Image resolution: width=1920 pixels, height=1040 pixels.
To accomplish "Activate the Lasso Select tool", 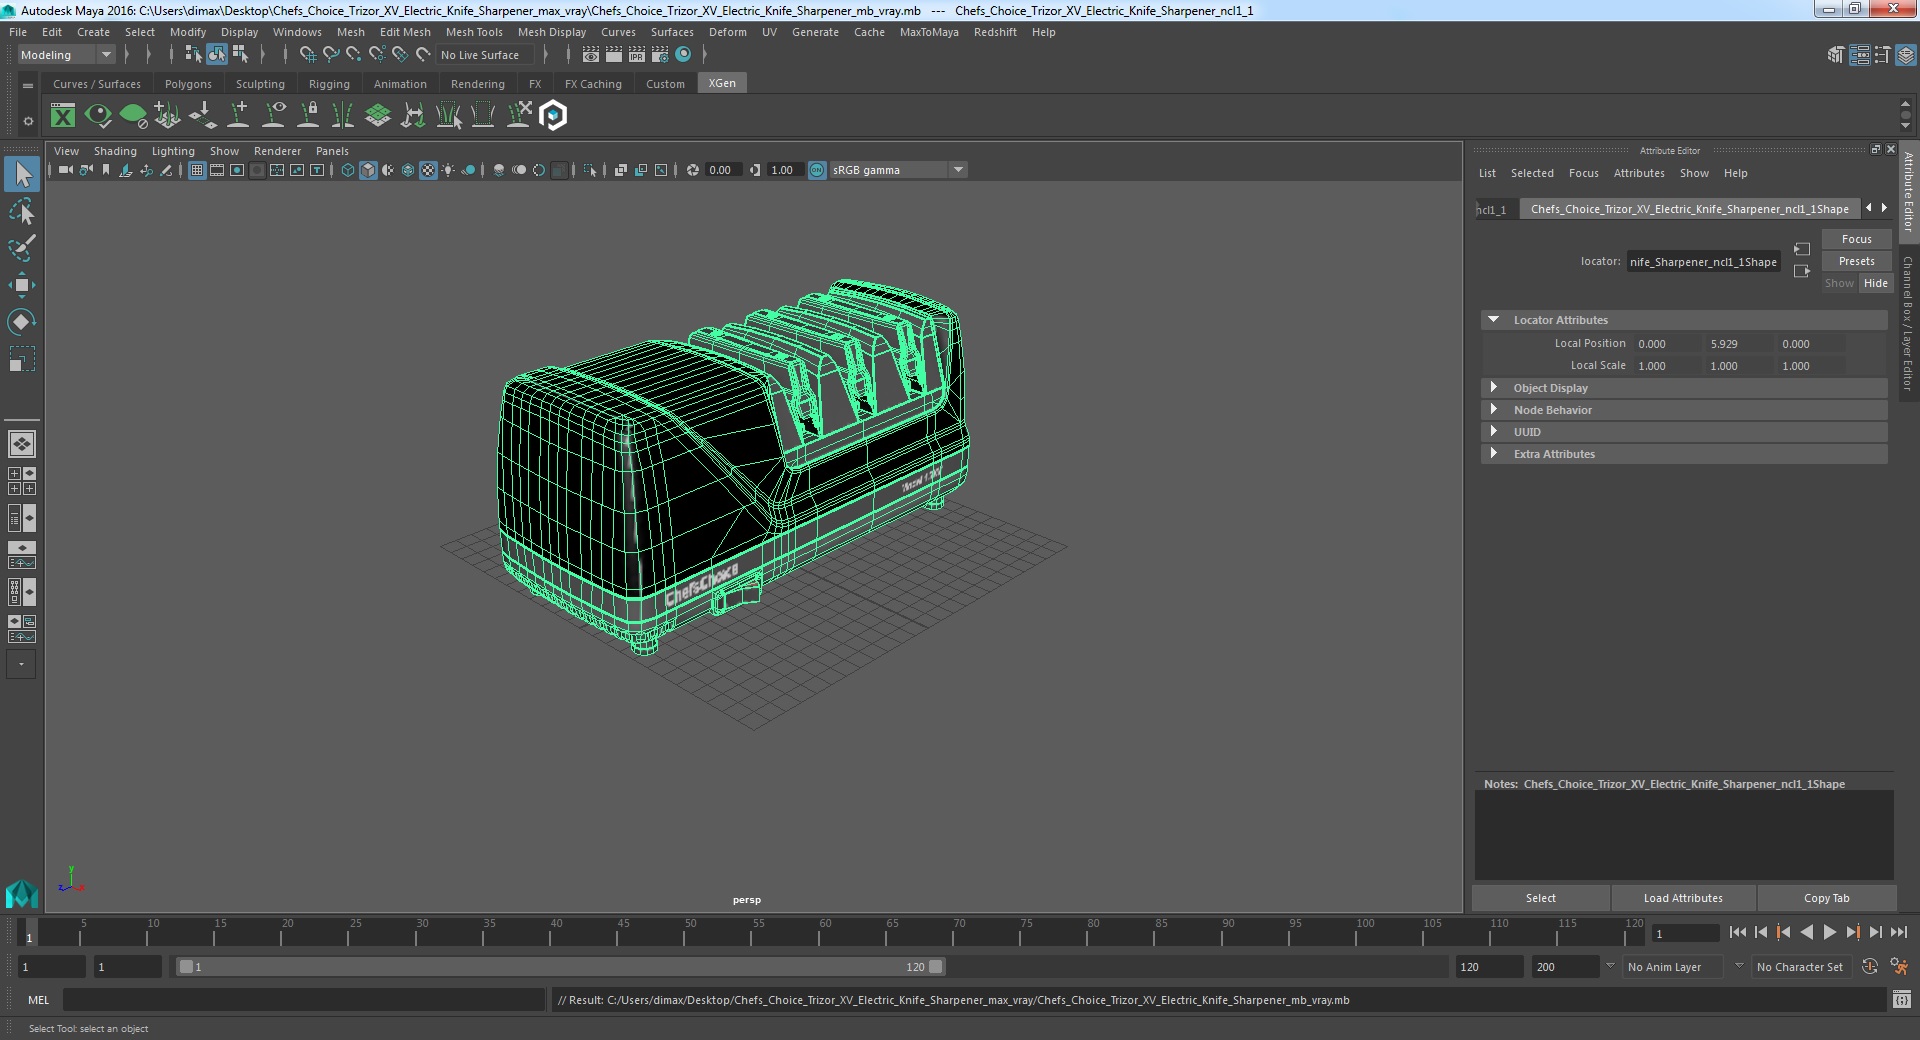I will (x=22, y=212).
